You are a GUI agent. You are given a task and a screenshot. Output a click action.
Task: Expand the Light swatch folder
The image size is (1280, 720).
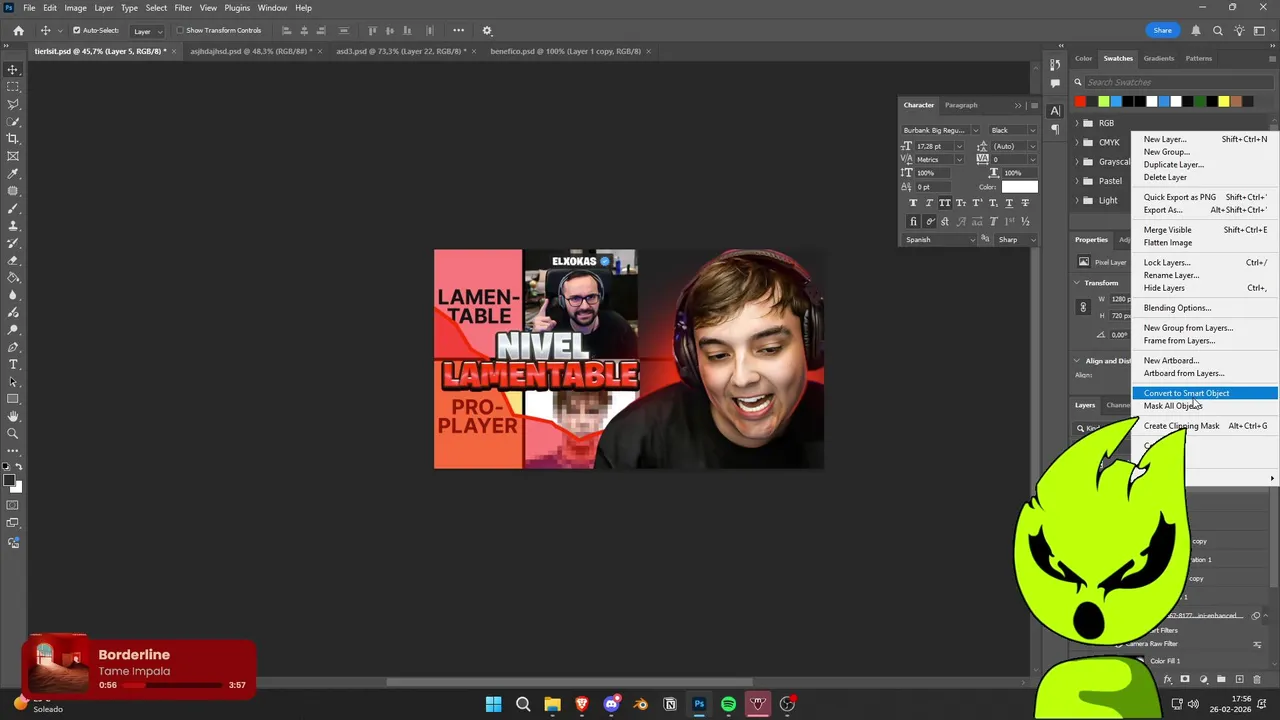[1078, 200]
